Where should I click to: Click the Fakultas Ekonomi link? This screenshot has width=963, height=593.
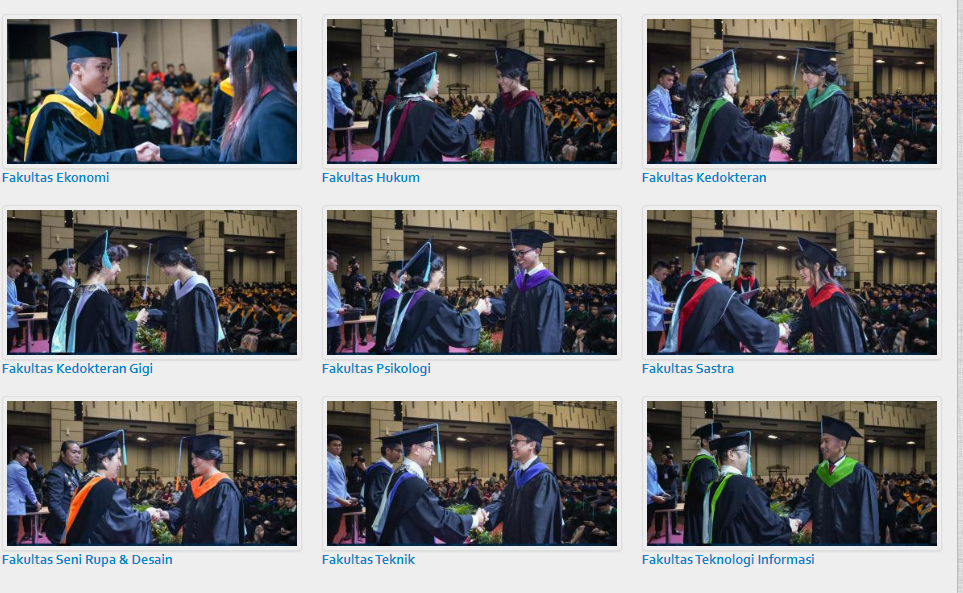tap(55, 177)
